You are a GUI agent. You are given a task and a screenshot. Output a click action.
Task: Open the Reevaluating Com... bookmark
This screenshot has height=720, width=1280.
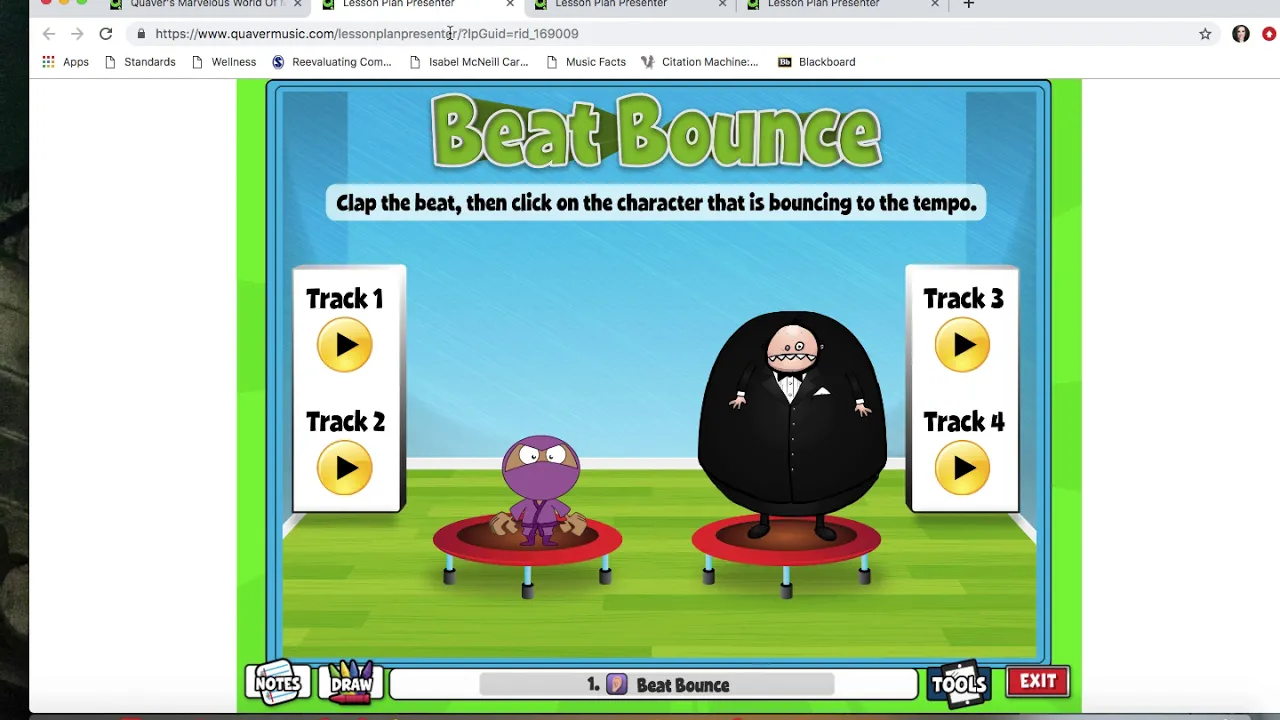coord(332,62)
